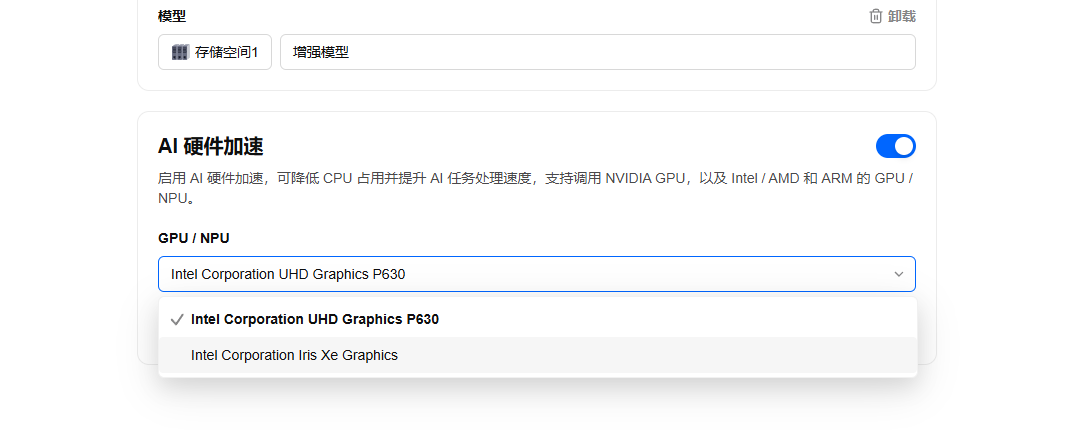The width and height of the screenshot is (1071, 440).
Task: Click the AI 硬件加速 heading
Action: point(210,146)
